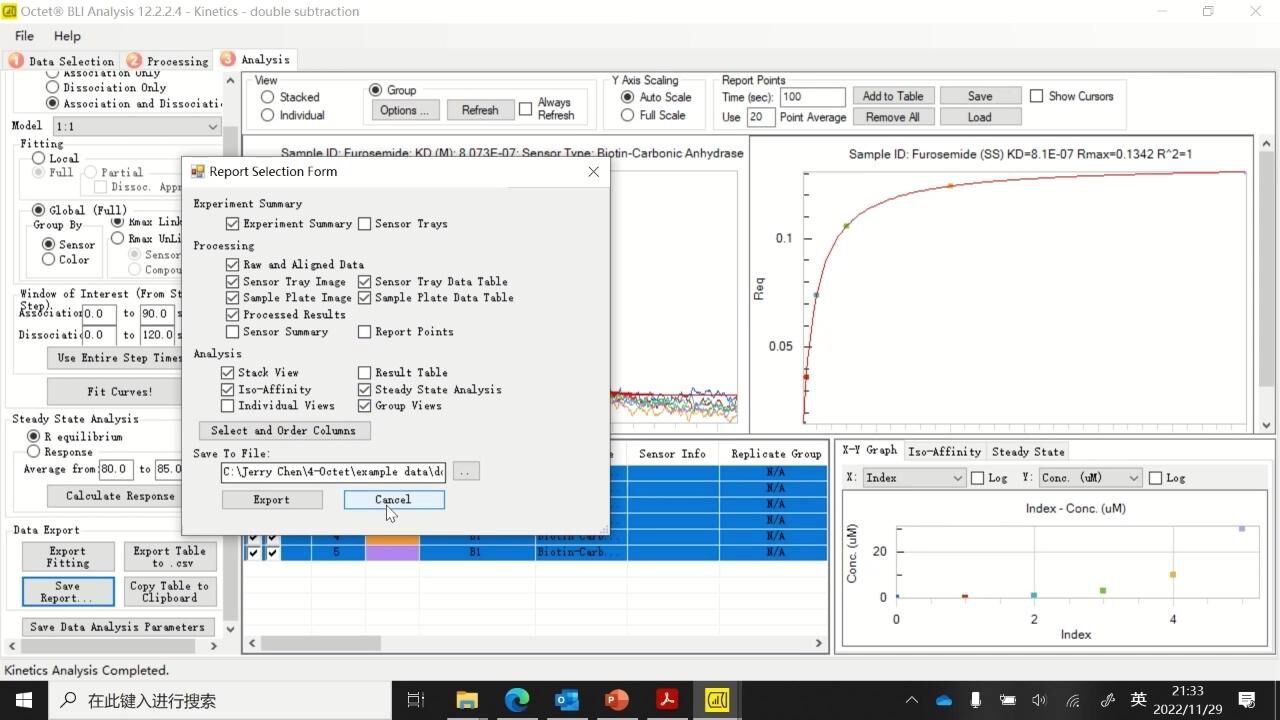Viewport: 1280px width, 720px height.
Task: Click the Task View taskbar icon
Action: 416,700
